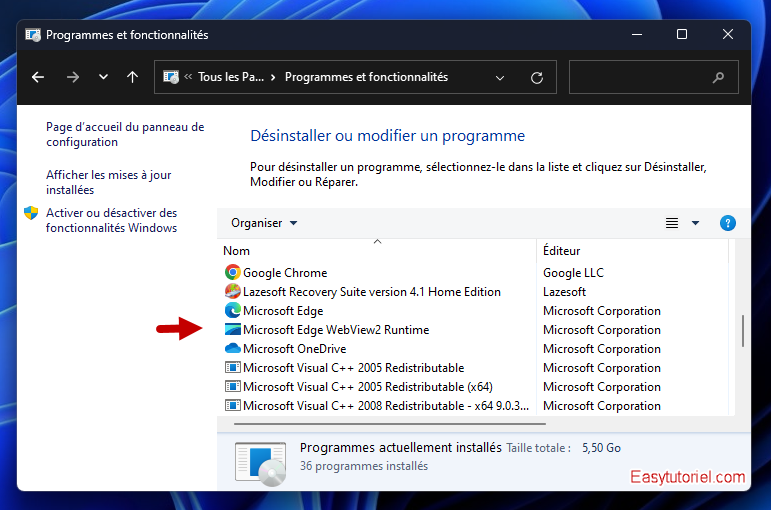Refresh the Programmes et fonctionnalités view
Screen dimensions: 771x510
coord(537,78)
